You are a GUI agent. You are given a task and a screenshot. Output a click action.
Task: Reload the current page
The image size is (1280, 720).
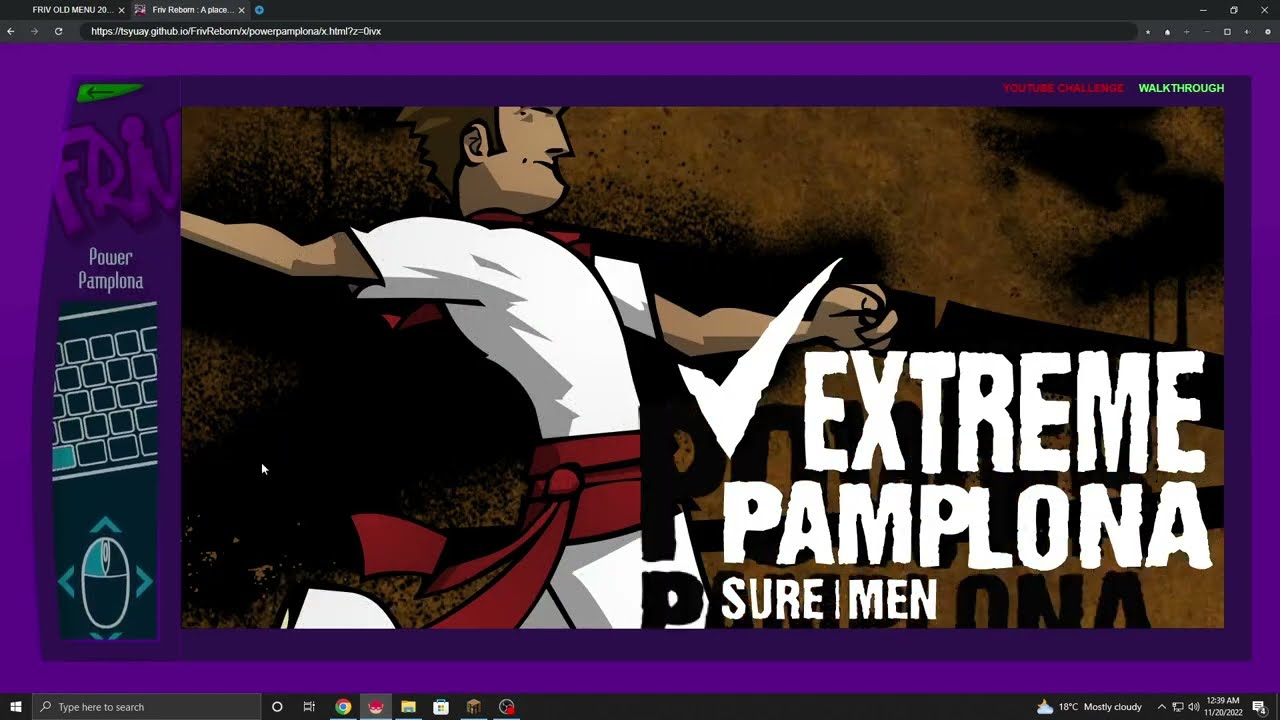click(x=58, y=31)
